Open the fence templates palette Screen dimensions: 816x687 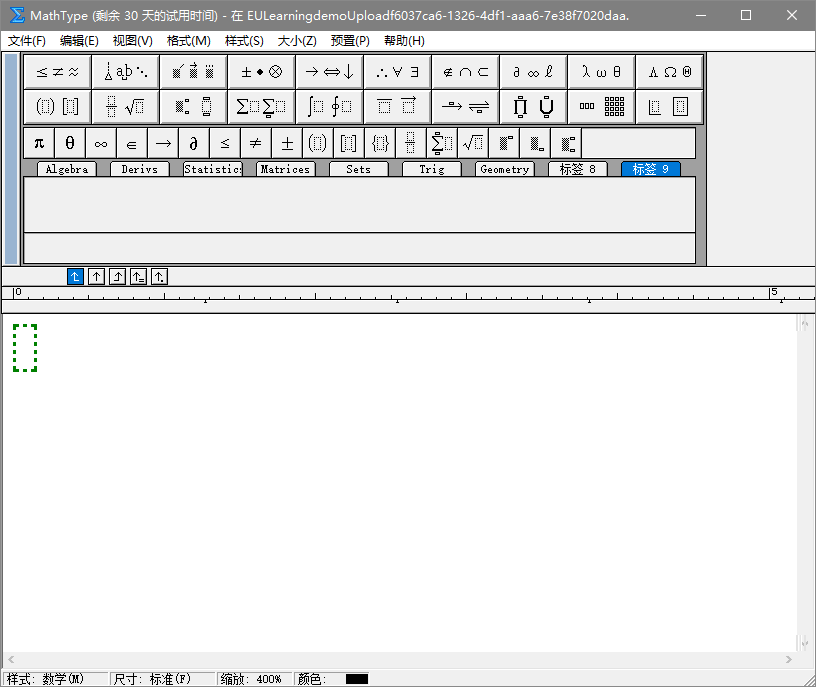point(58,107)
